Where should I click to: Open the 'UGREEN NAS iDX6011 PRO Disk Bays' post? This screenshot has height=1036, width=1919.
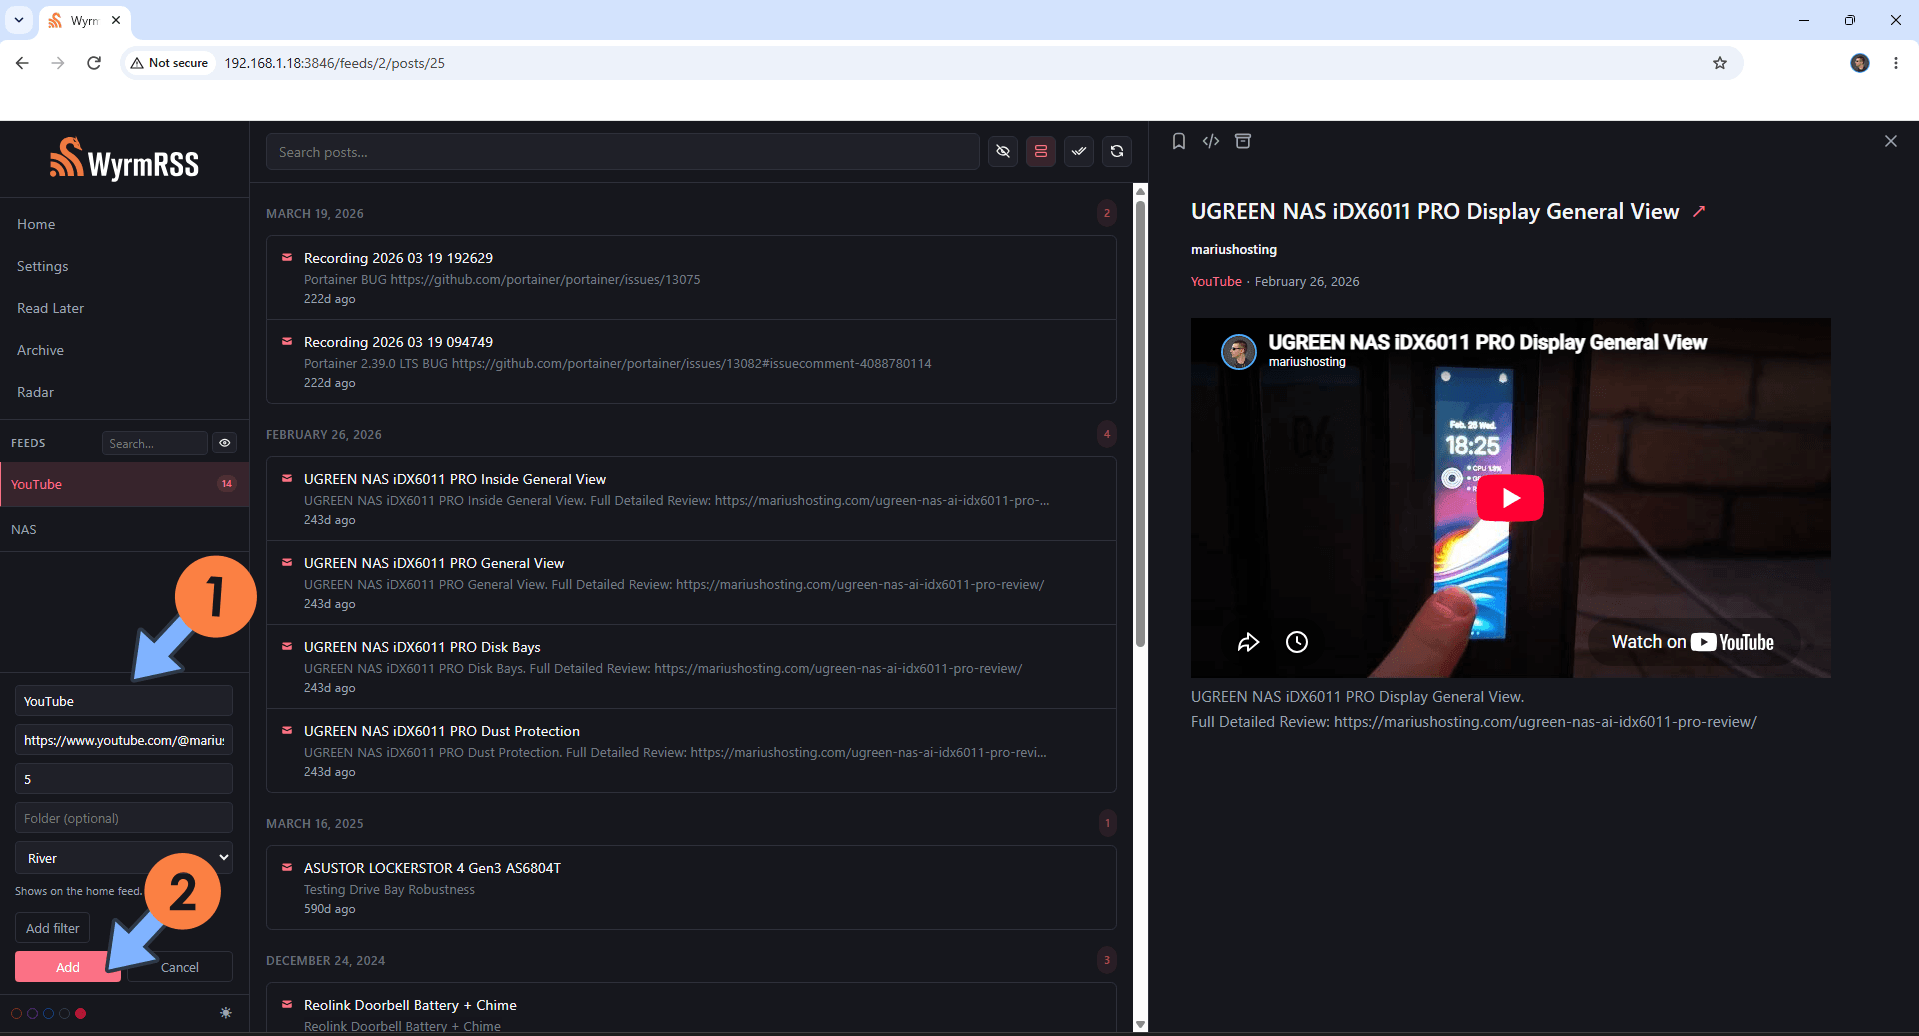[x=691, y=667]
